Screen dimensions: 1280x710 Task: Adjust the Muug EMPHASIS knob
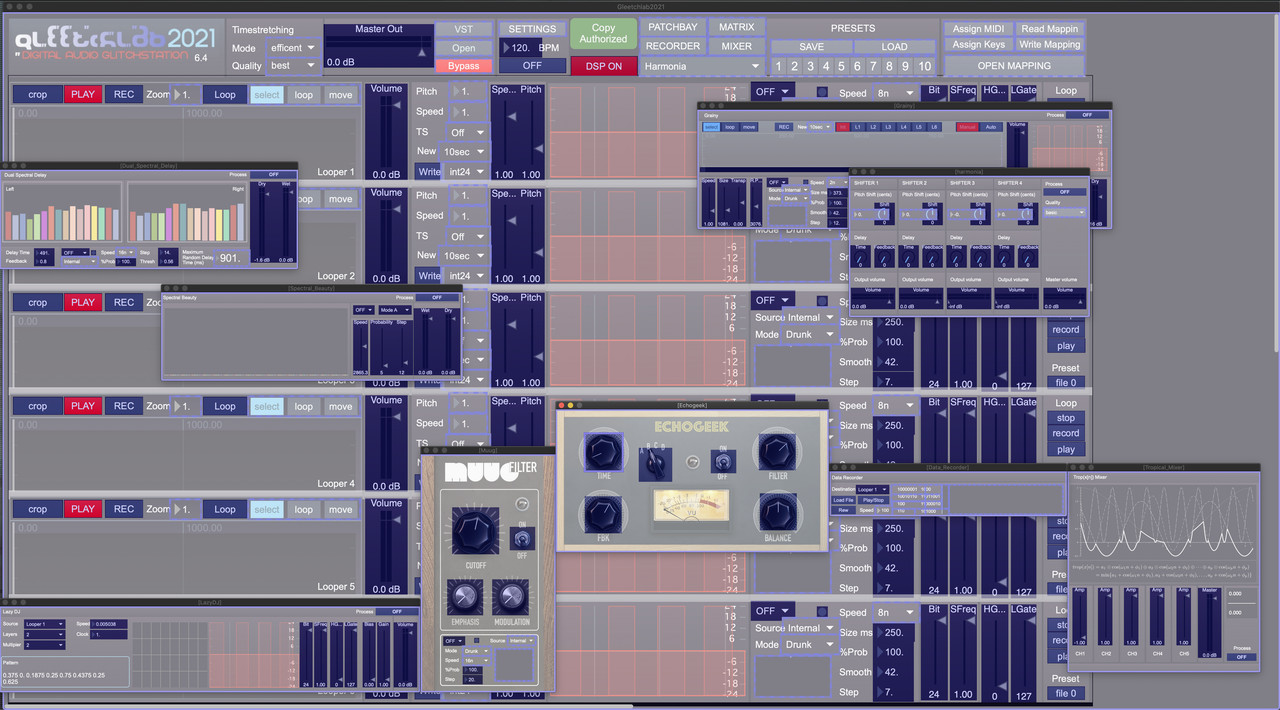(464, 598)
